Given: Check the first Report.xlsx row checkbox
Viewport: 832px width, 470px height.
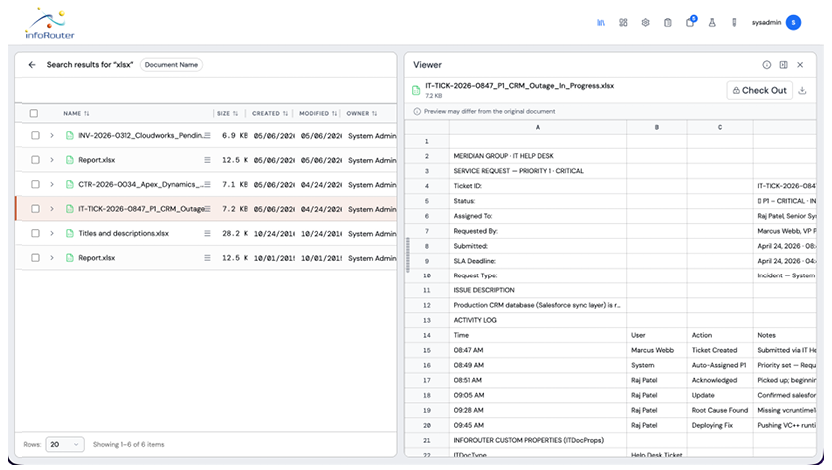Looking at the screenshot, I should [x=35, y=160].
